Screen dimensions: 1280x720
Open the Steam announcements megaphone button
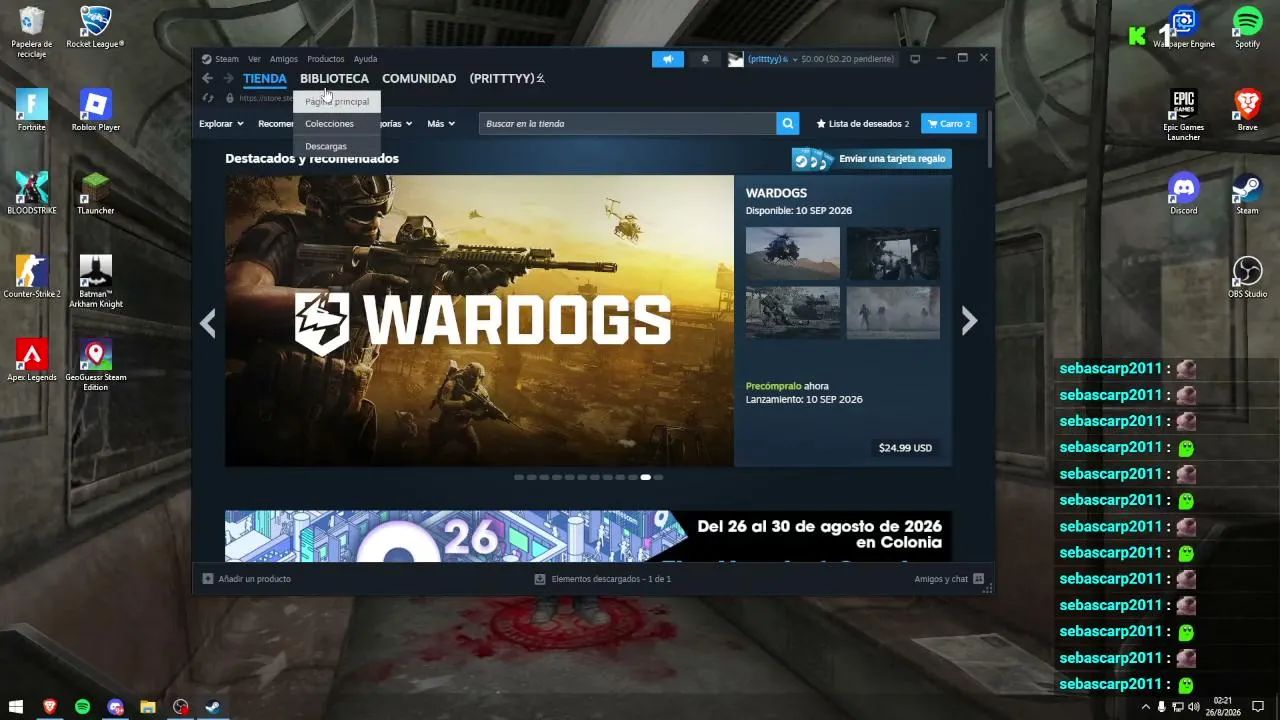[668, 59]
